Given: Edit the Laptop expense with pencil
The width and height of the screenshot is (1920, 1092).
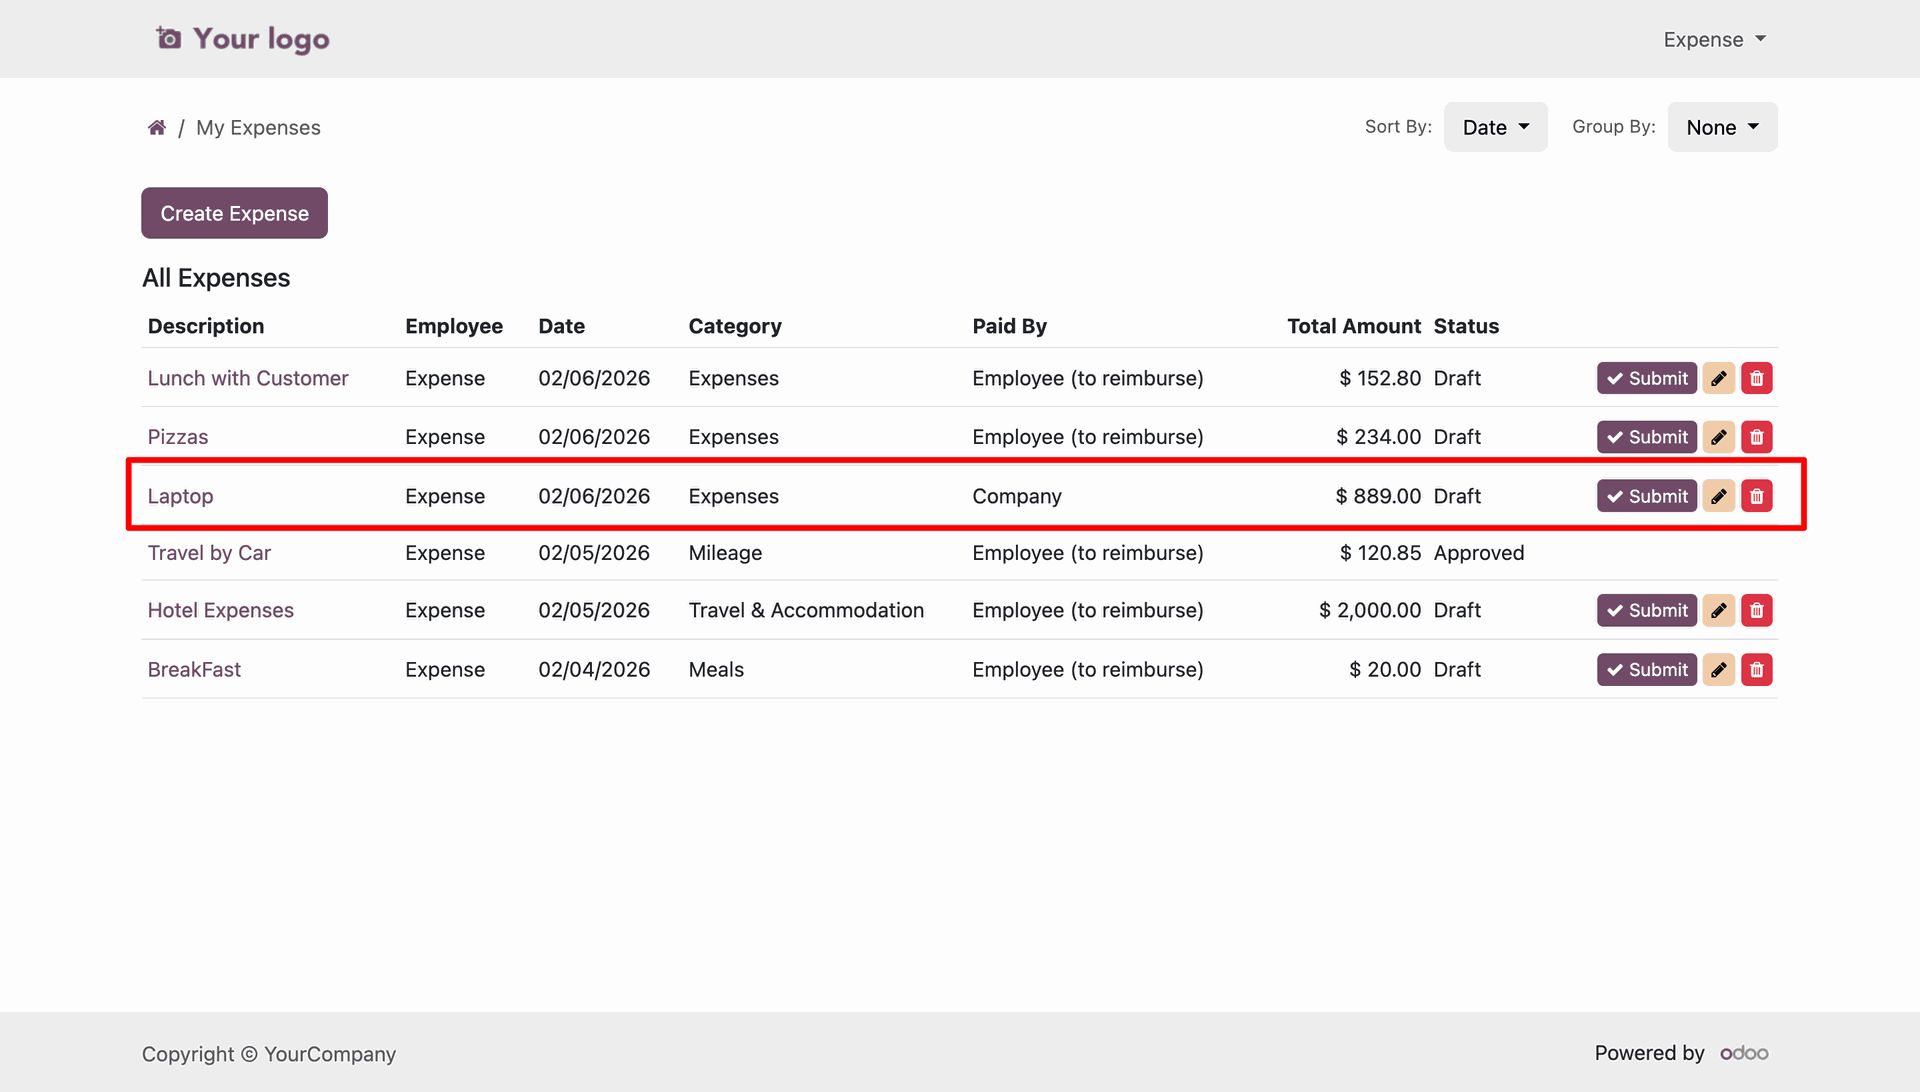Looking at the screenshot, I should point(1718,496).
